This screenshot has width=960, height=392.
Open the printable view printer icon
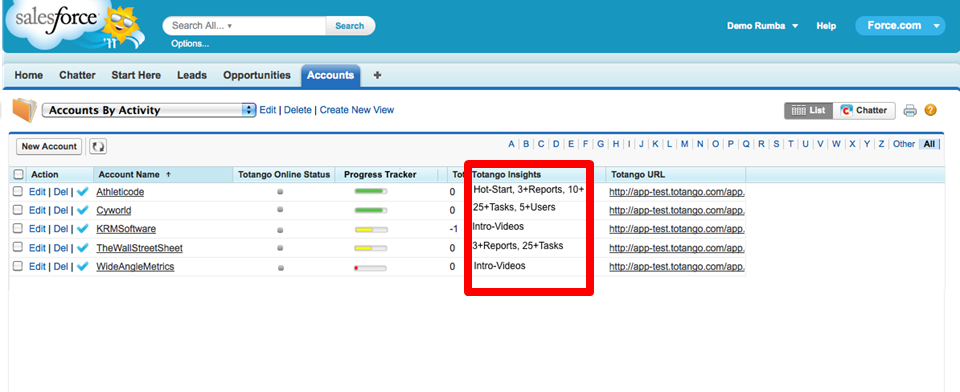tap(910, 111)
